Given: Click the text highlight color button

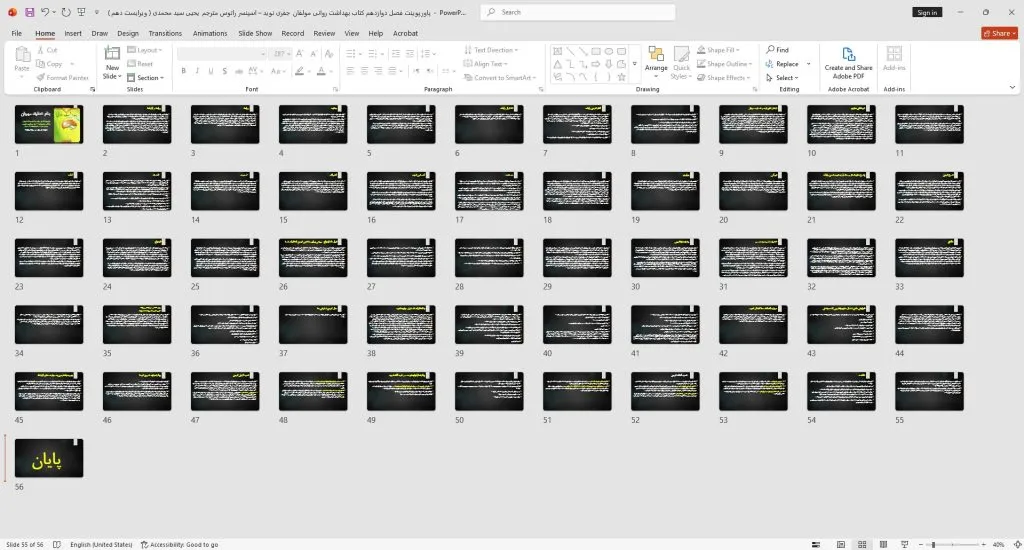Looking at the screenshot, I should click(x=299, y=71).
